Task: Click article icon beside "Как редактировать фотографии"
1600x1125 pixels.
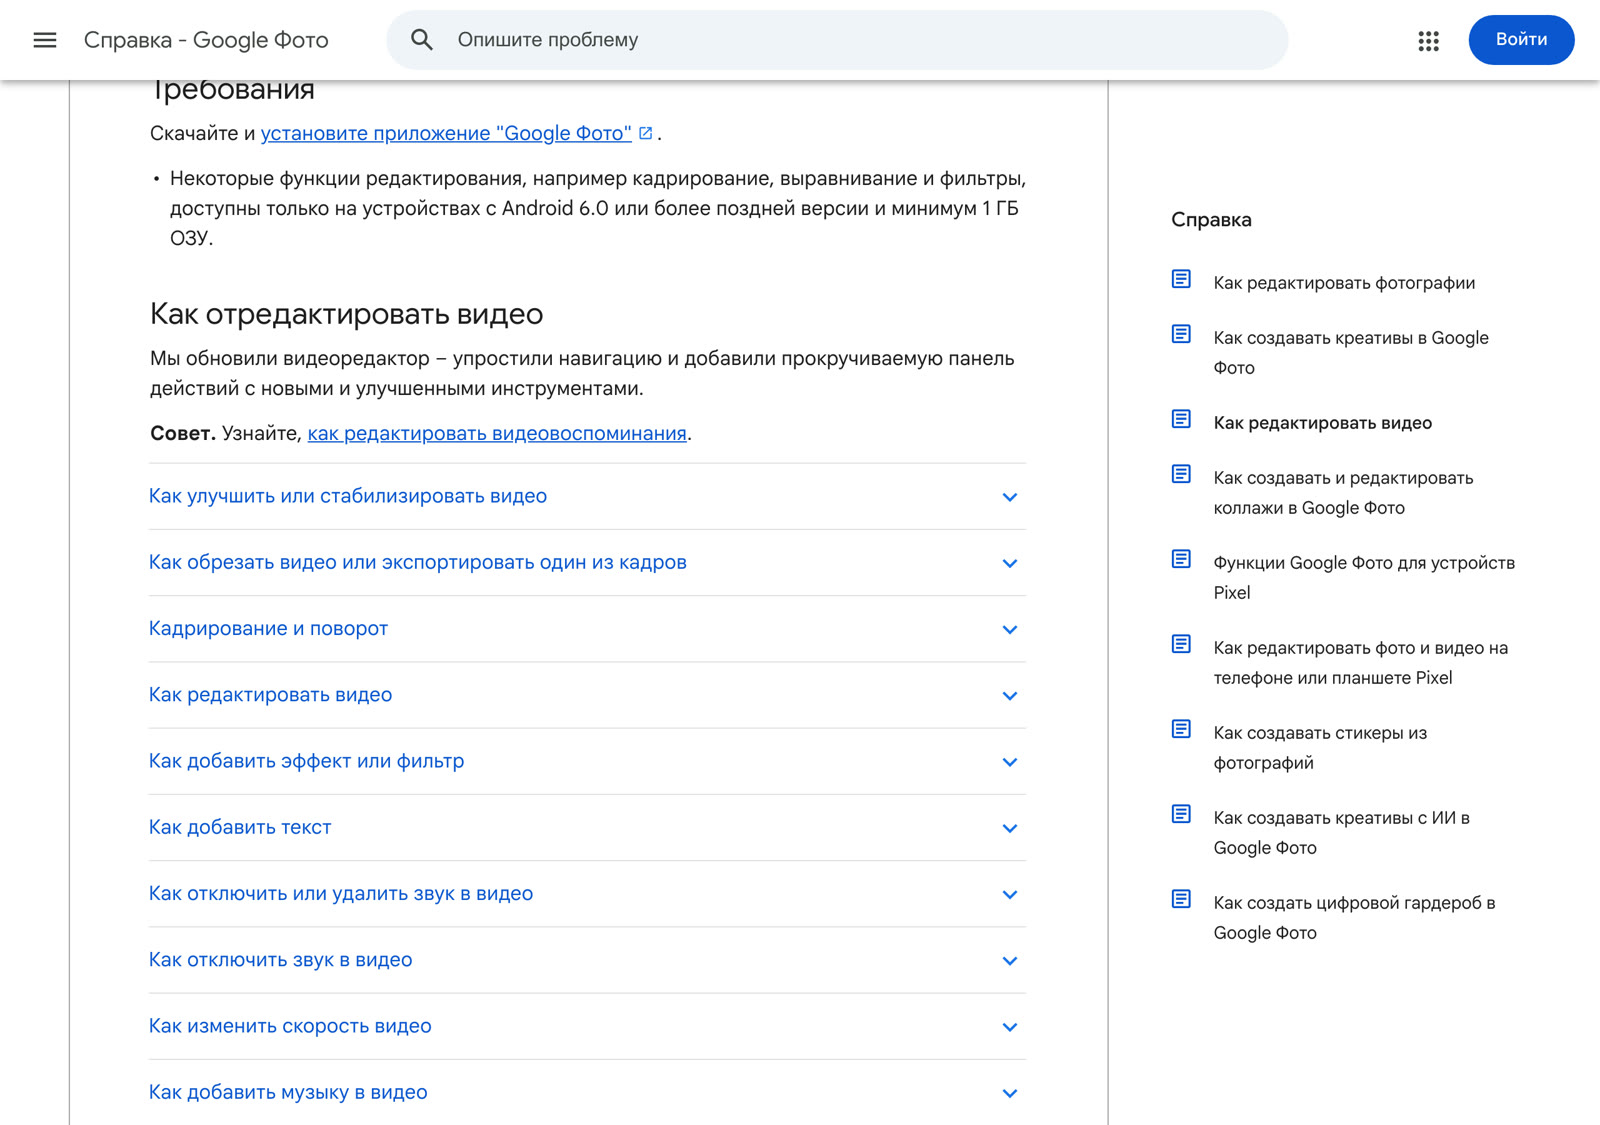Action: pos(1181,279)
